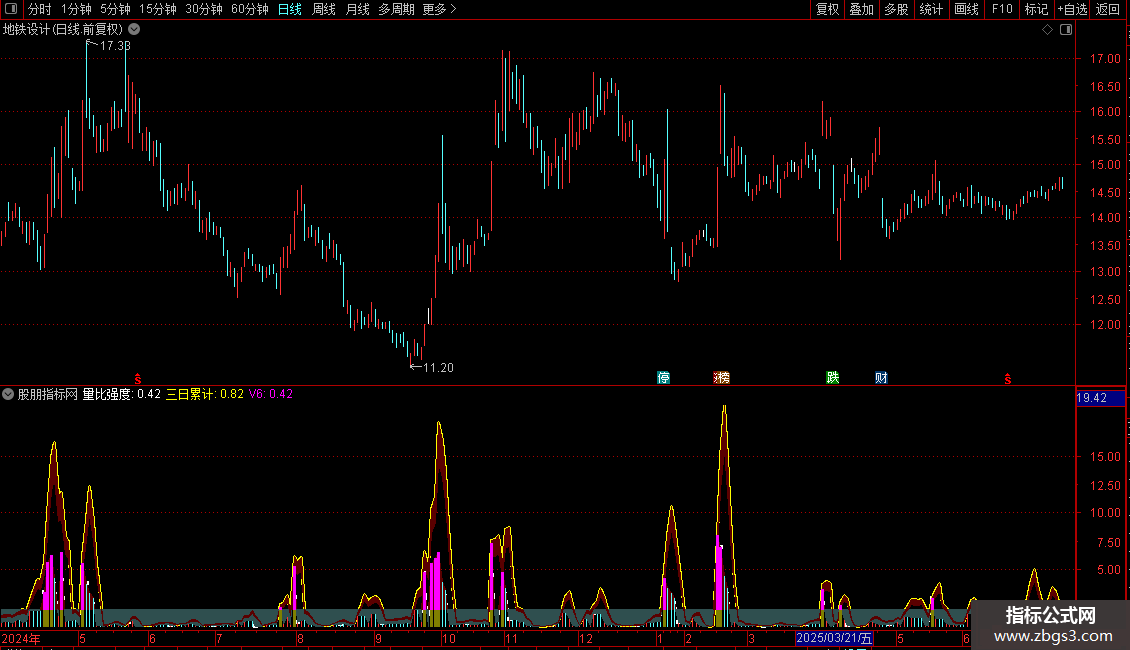Click the 12.00 price axis label
Screen dimensions: 1130x650
(x=1105, y=325)
